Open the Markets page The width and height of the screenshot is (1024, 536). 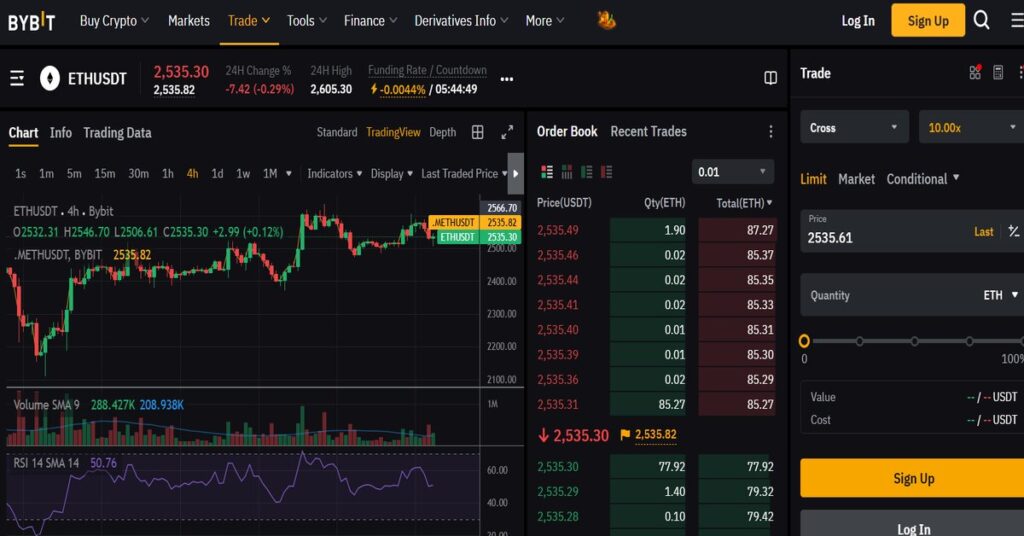point(189,21)
